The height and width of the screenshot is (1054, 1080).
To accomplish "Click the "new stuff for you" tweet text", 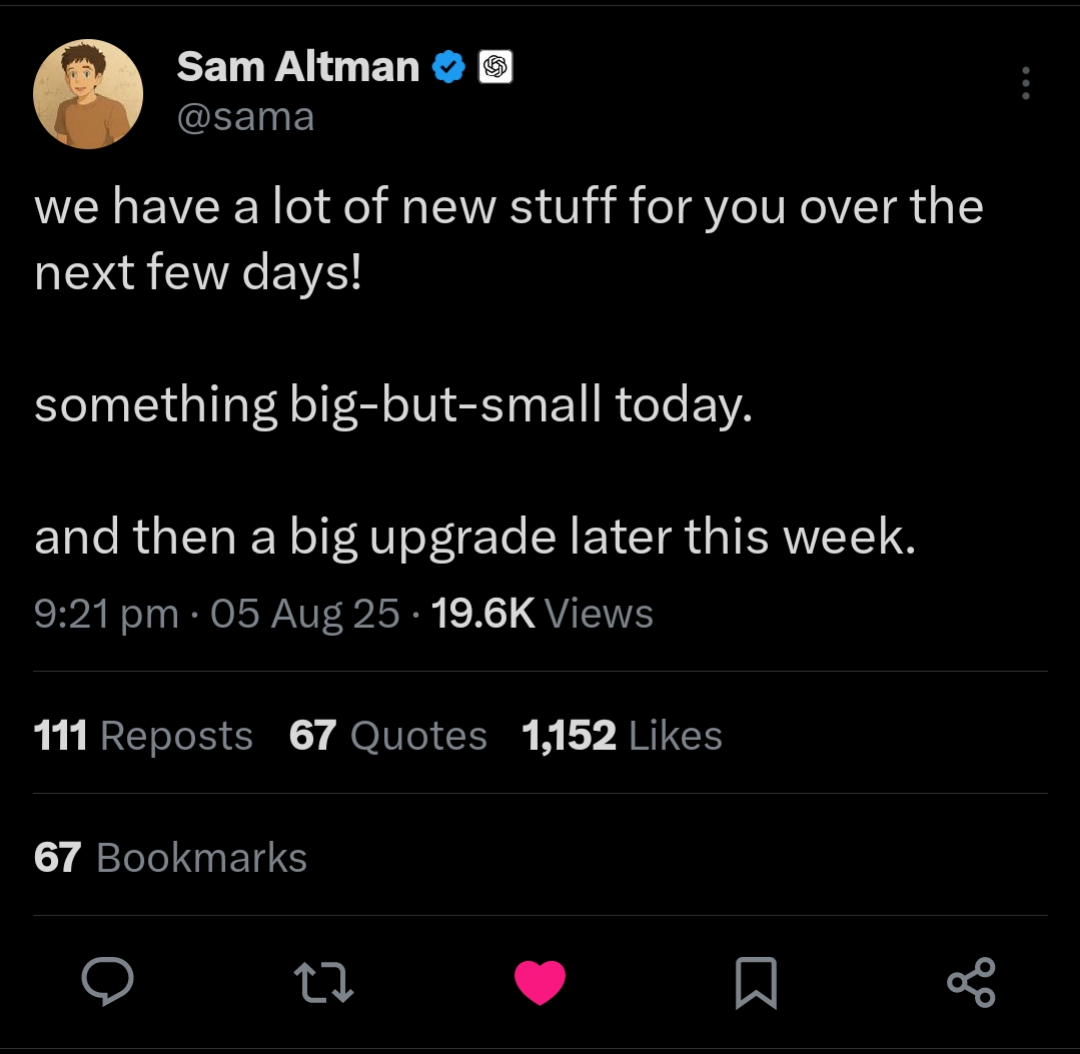I will click(509, 207).
